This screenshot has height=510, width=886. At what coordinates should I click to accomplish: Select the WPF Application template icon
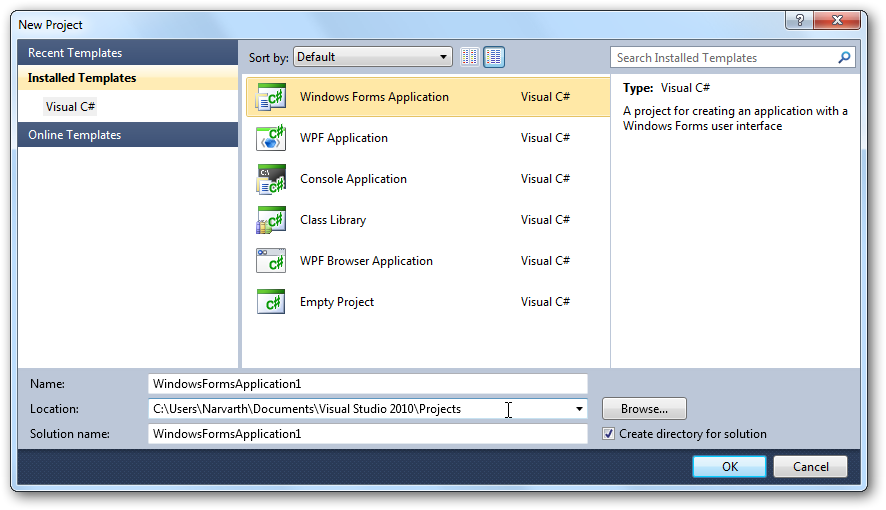271,138
